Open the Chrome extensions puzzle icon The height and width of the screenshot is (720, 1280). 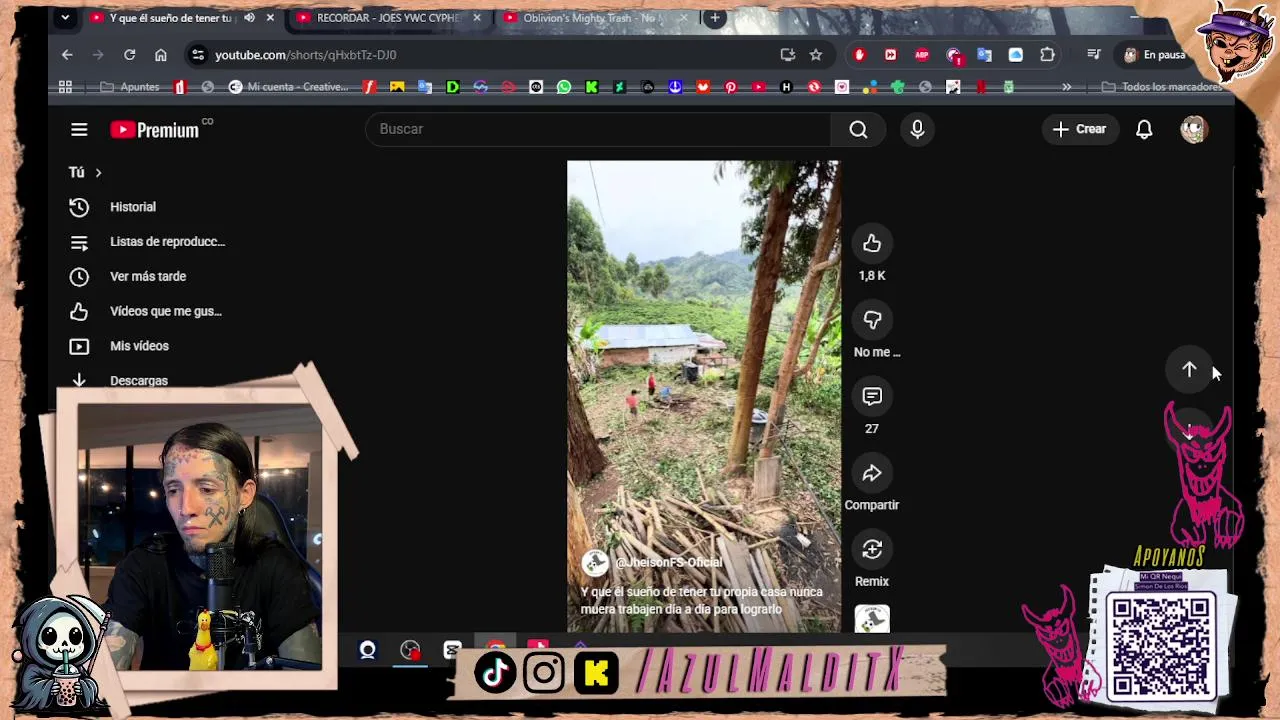click(x=1047, y=55)
